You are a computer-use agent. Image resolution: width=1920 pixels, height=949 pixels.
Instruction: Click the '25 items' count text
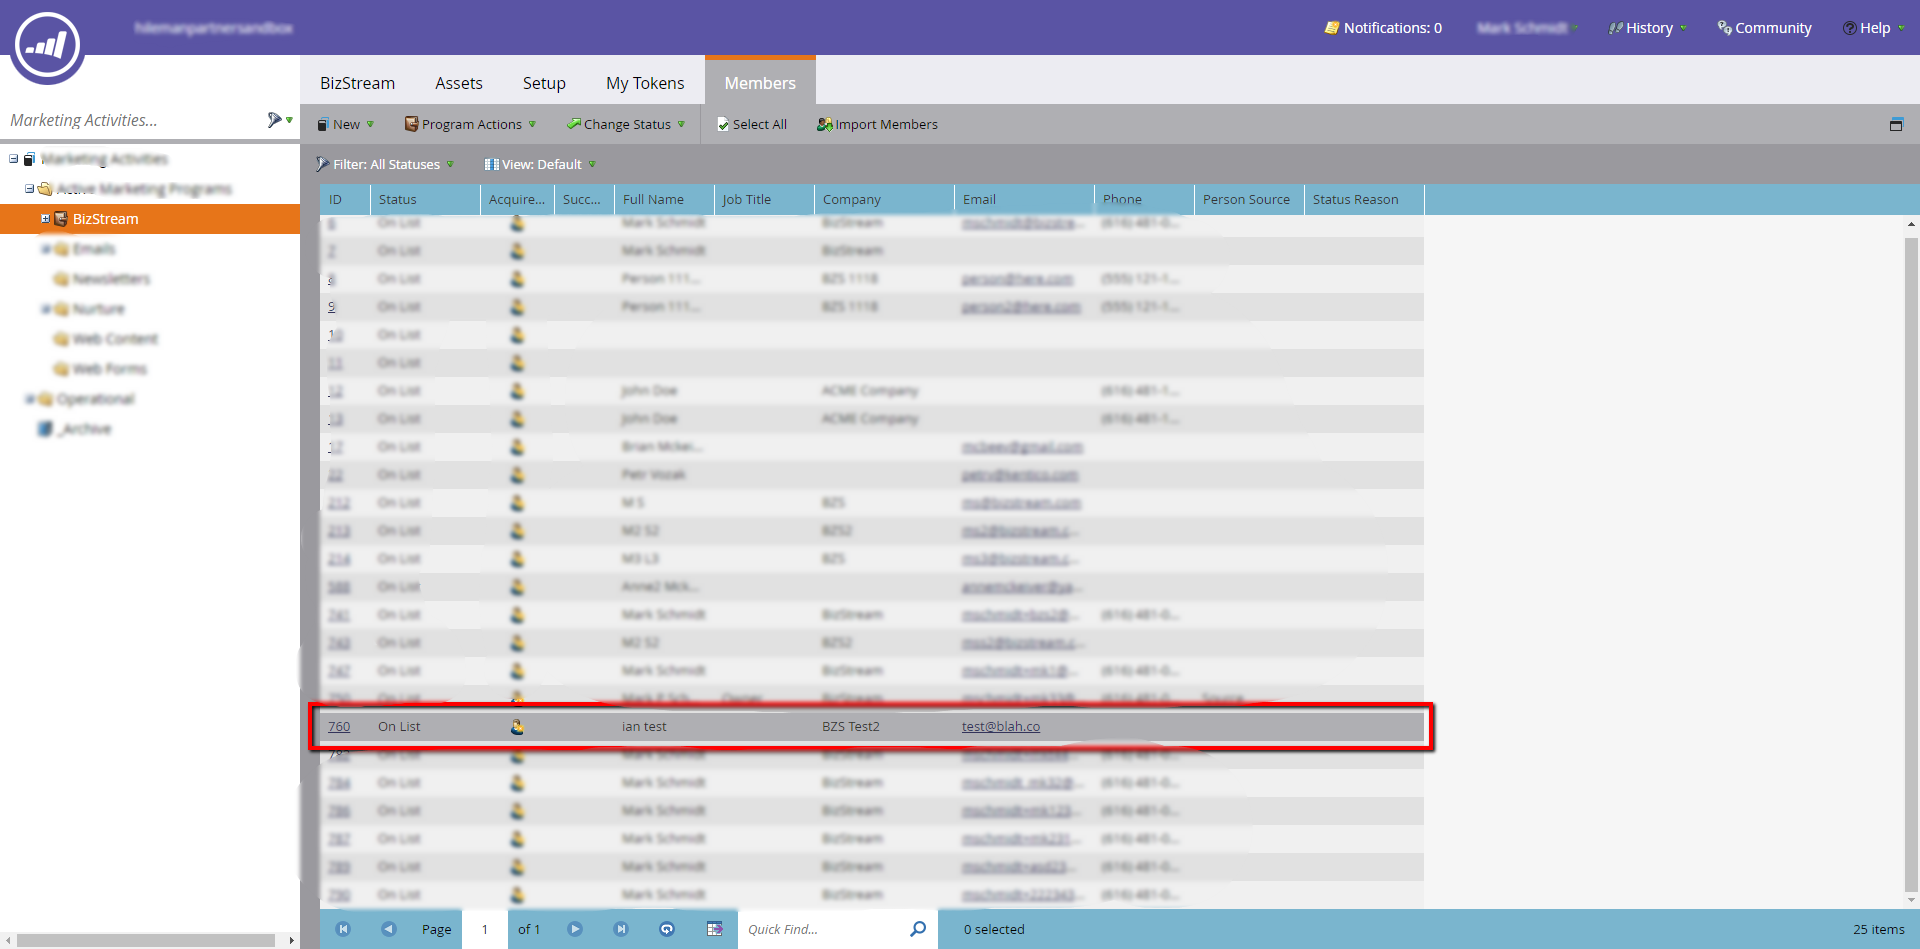point(1878,929)
